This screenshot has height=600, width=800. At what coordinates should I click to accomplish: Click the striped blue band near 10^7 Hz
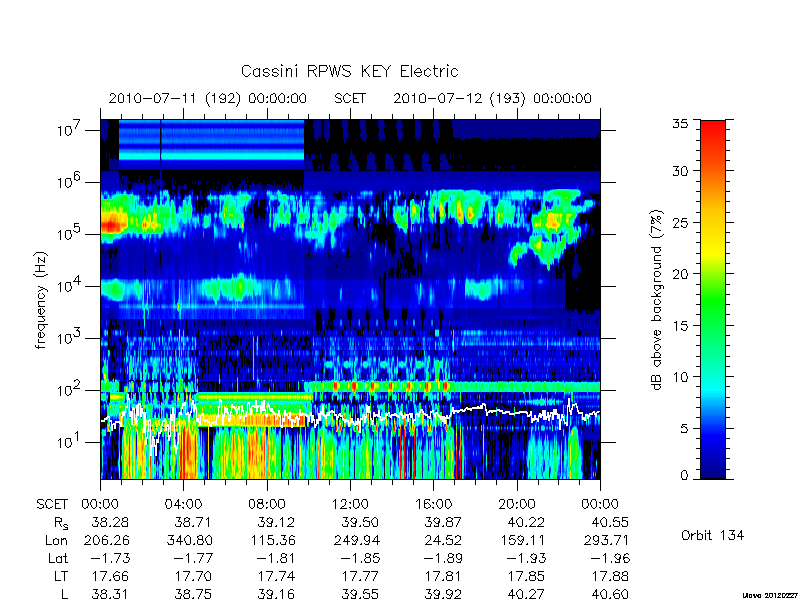pyautogui.click(x=211, y=141)
